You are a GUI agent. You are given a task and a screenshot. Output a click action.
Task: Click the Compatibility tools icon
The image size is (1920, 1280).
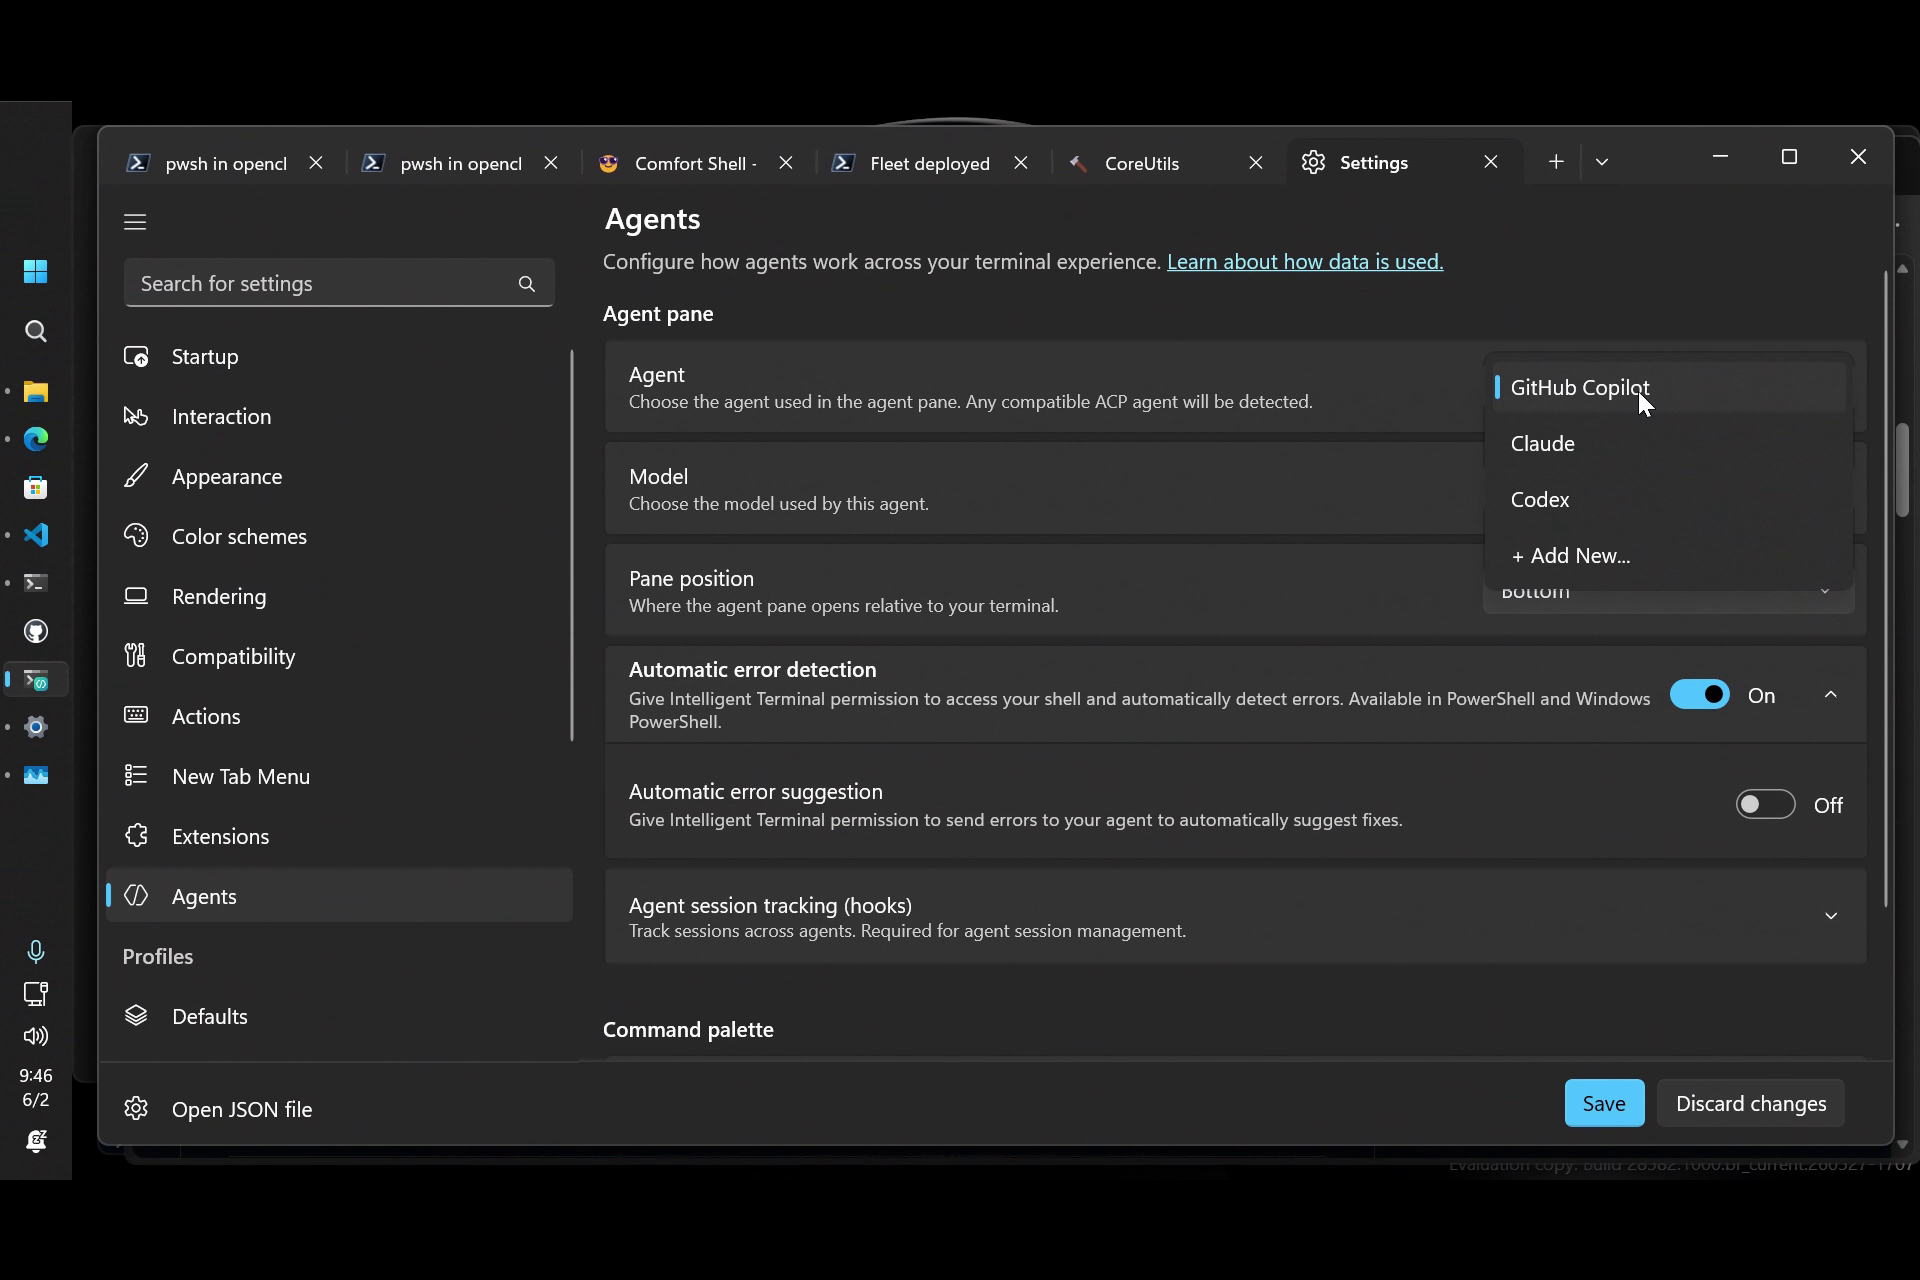click(x=136, y=657)
